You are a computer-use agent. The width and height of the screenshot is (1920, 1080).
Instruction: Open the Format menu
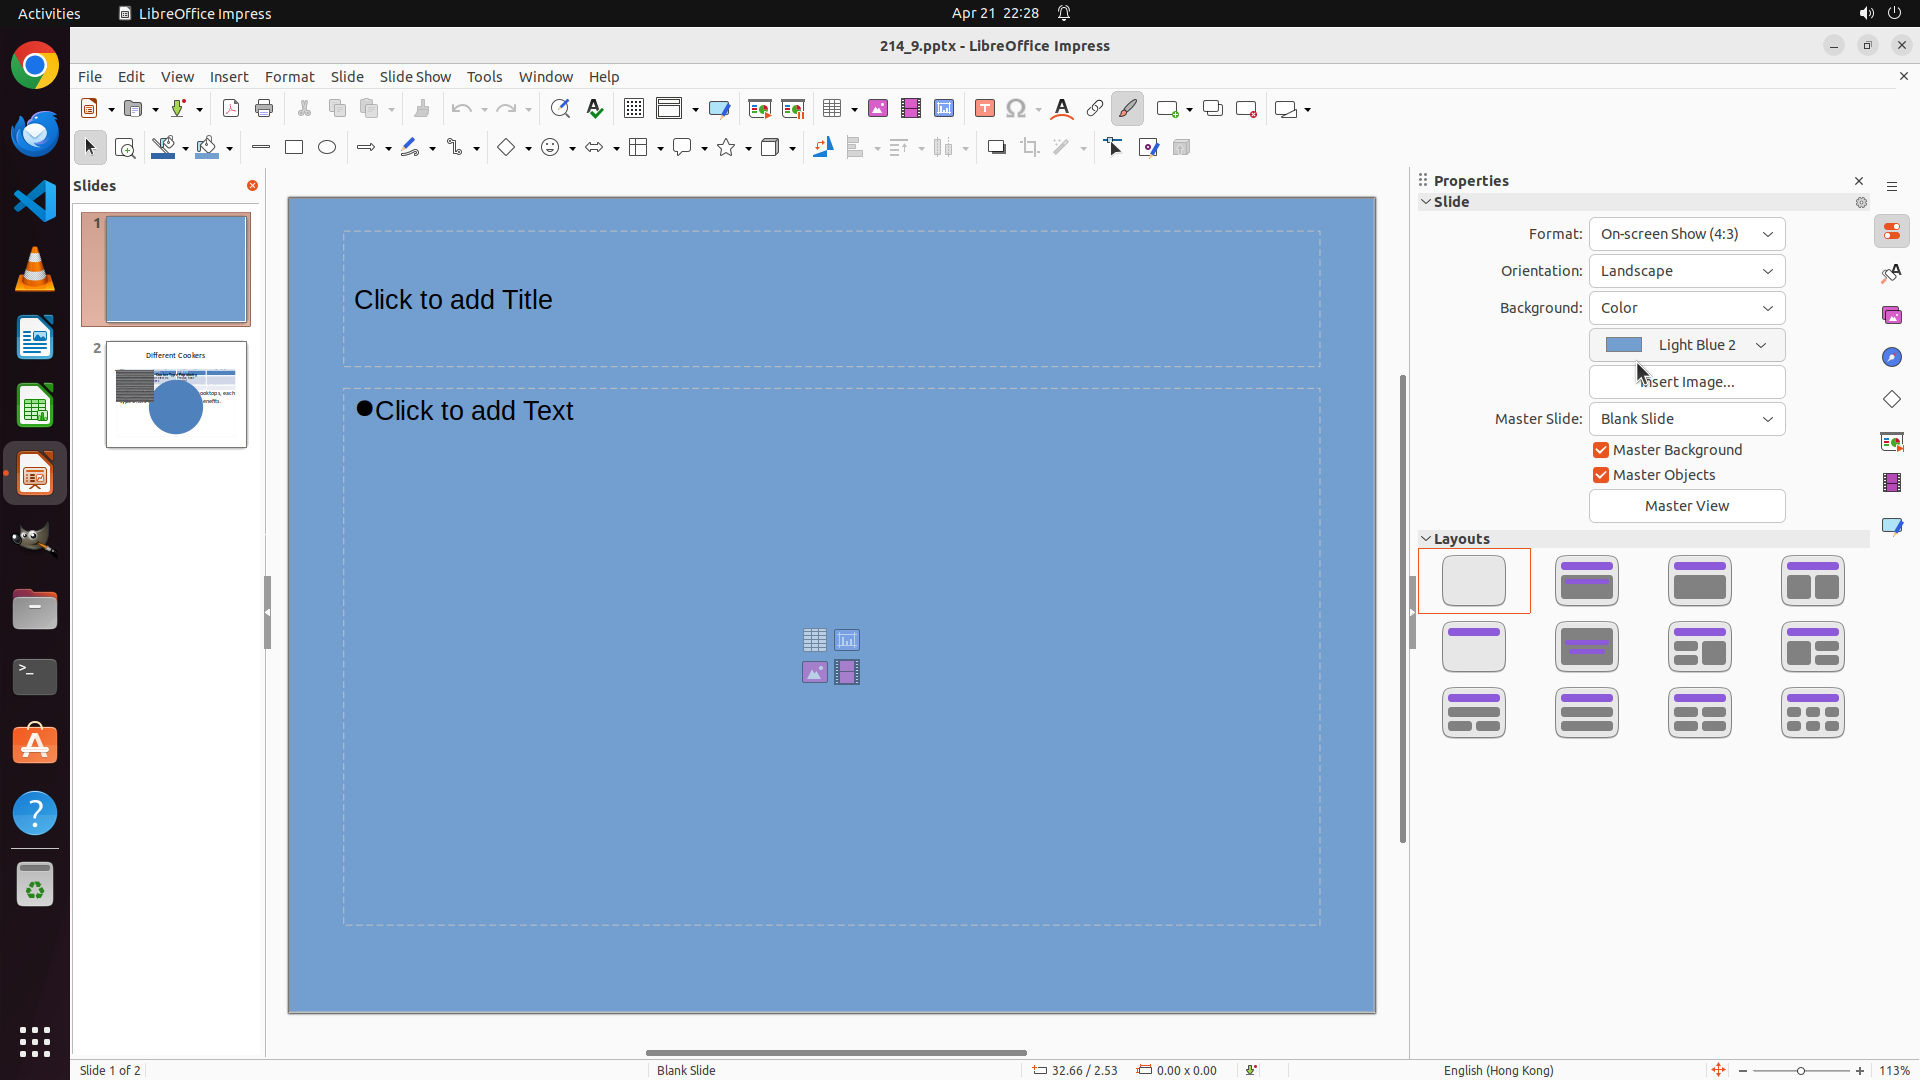click(x=289, y=77)
